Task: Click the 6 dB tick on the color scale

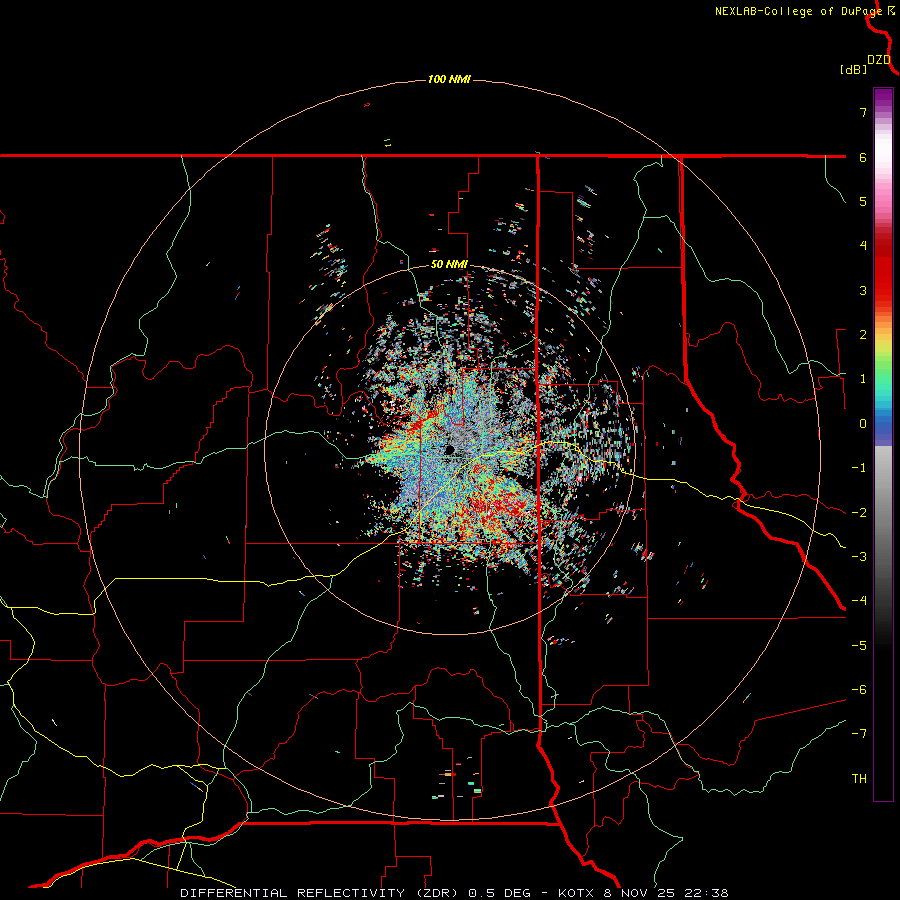Action: tap(863, 157)
